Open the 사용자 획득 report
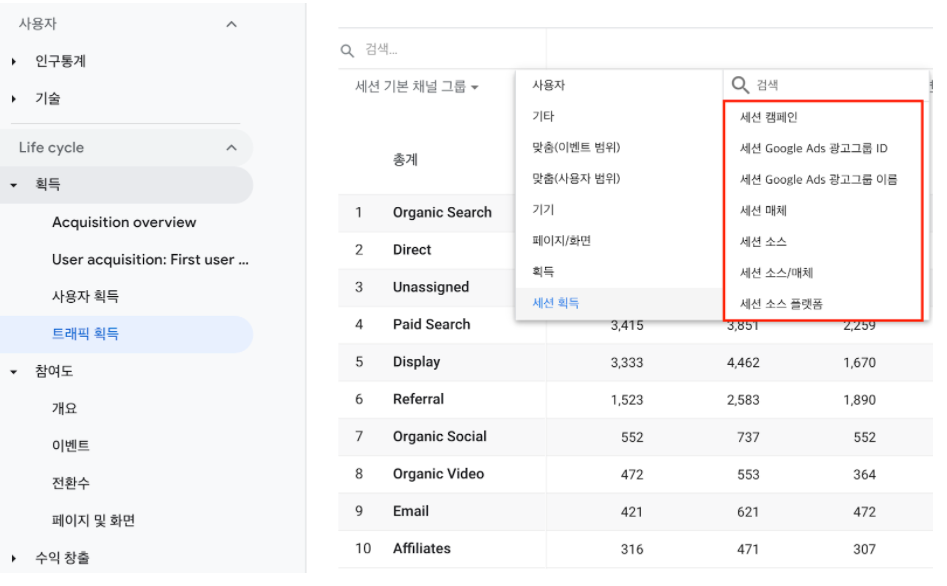Image resolution: width=947 pixels, height=586 pixels. (x=85, y=297)
